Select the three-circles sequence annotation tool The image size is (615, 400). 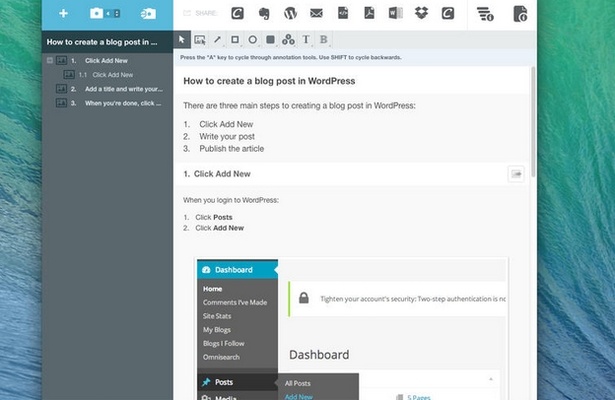[288, 40]
